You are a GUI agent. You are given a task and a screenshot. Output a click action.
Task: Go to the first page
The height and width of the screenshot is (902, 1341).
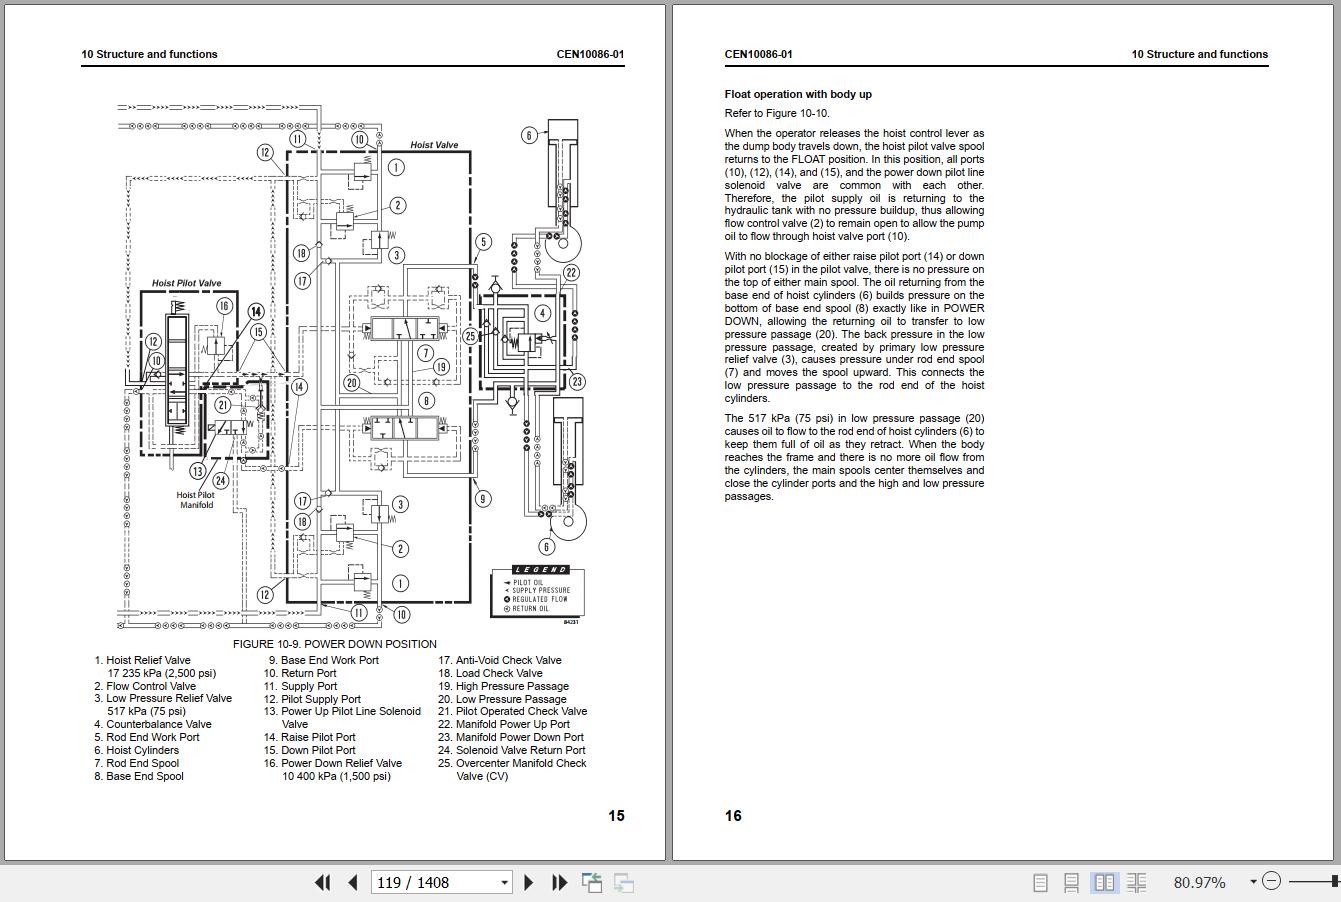322,882
